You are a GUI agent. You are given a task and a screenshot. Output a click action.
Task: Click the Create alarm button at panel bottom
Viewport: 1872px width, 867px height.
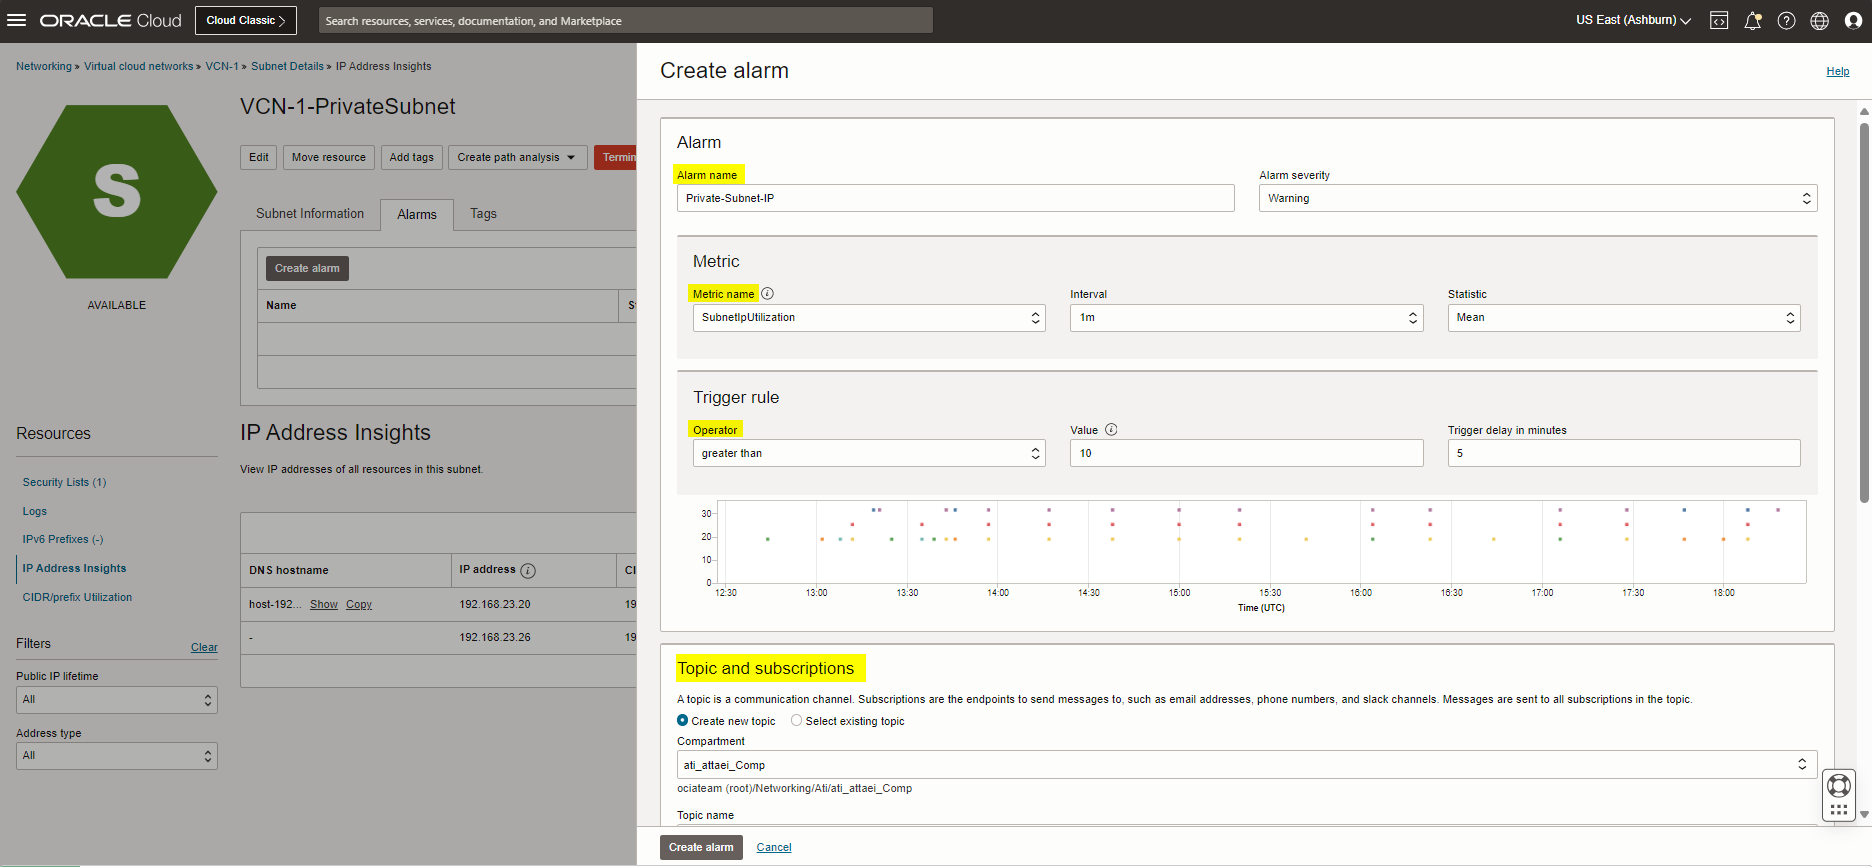click(x=701, y=847)
